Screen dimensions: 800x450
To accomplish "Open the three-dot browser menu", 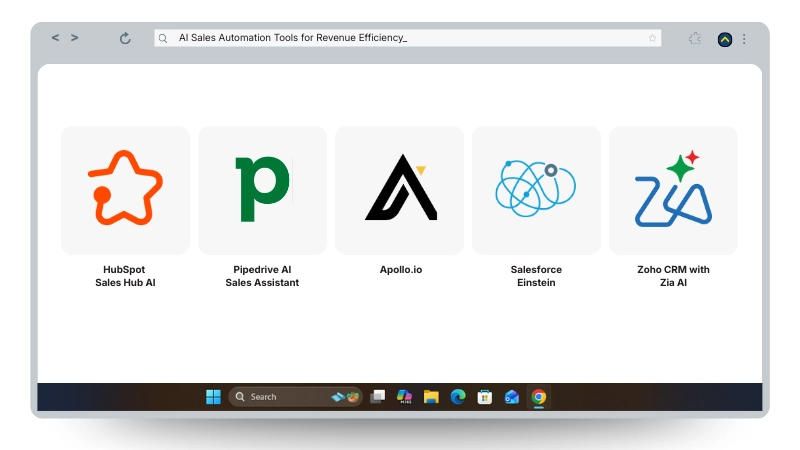I will pyautogui.click(x=744, y=39).
